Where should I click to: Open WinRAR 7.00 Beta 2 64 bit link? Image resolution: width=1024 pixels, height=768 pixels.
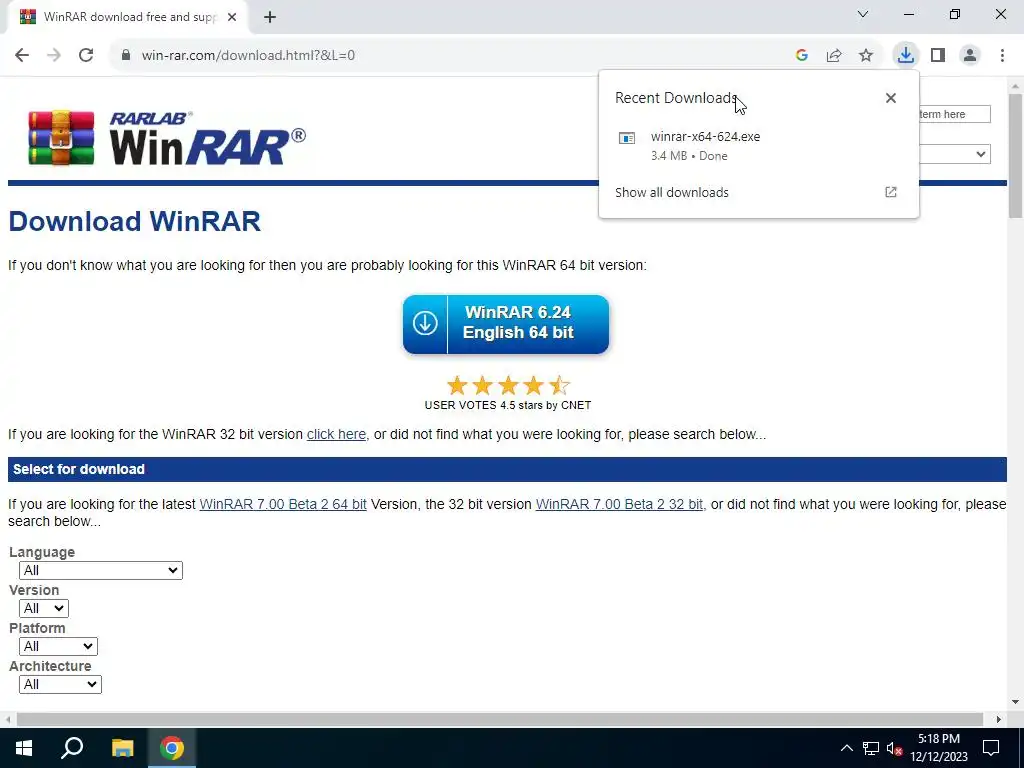pyautogui.click(x=283, y=504)
